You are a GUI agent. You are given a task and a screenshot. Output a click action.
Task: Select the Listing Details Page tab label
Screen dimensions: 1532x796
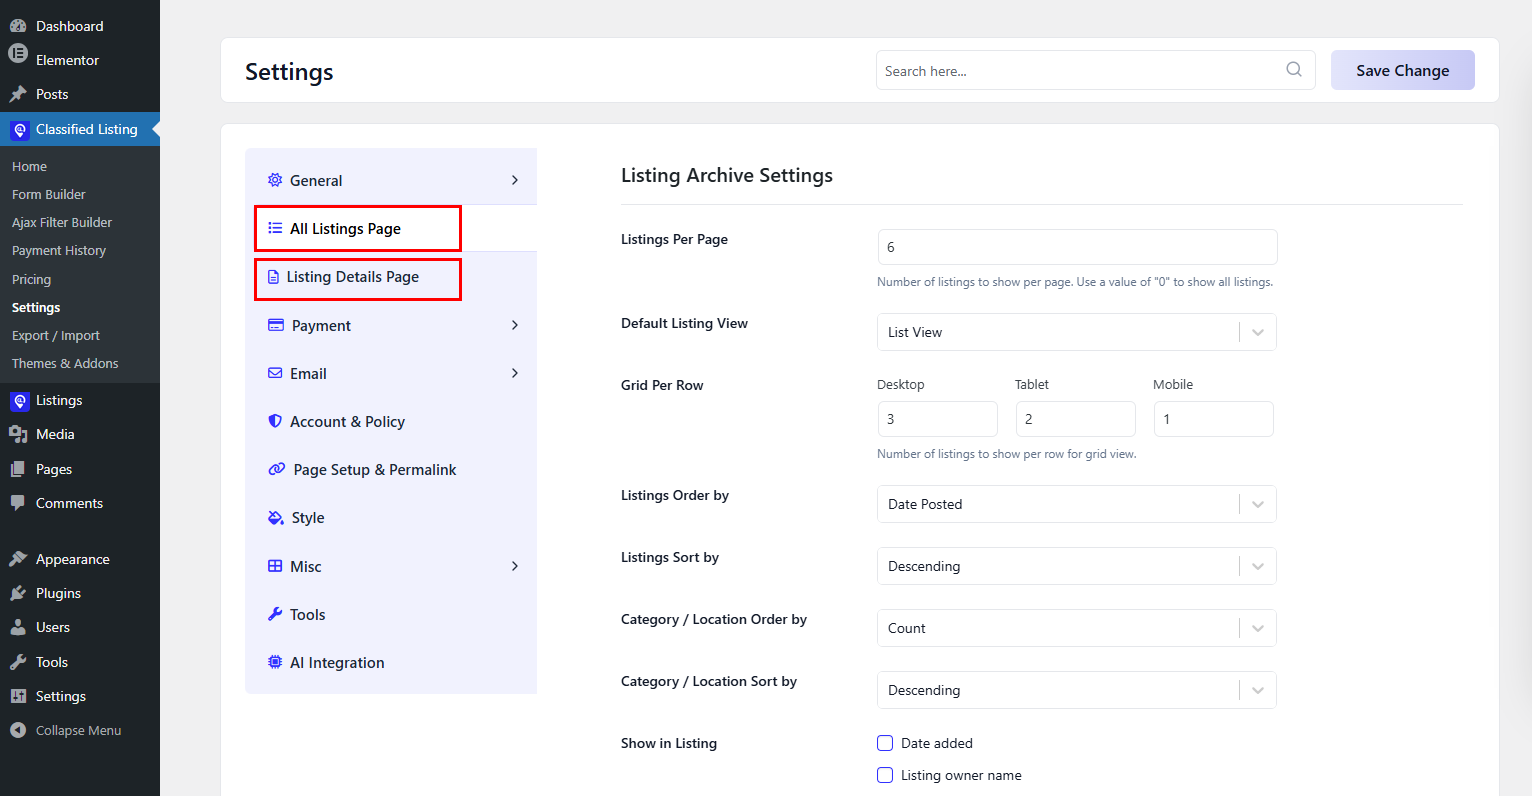point(353,277)
